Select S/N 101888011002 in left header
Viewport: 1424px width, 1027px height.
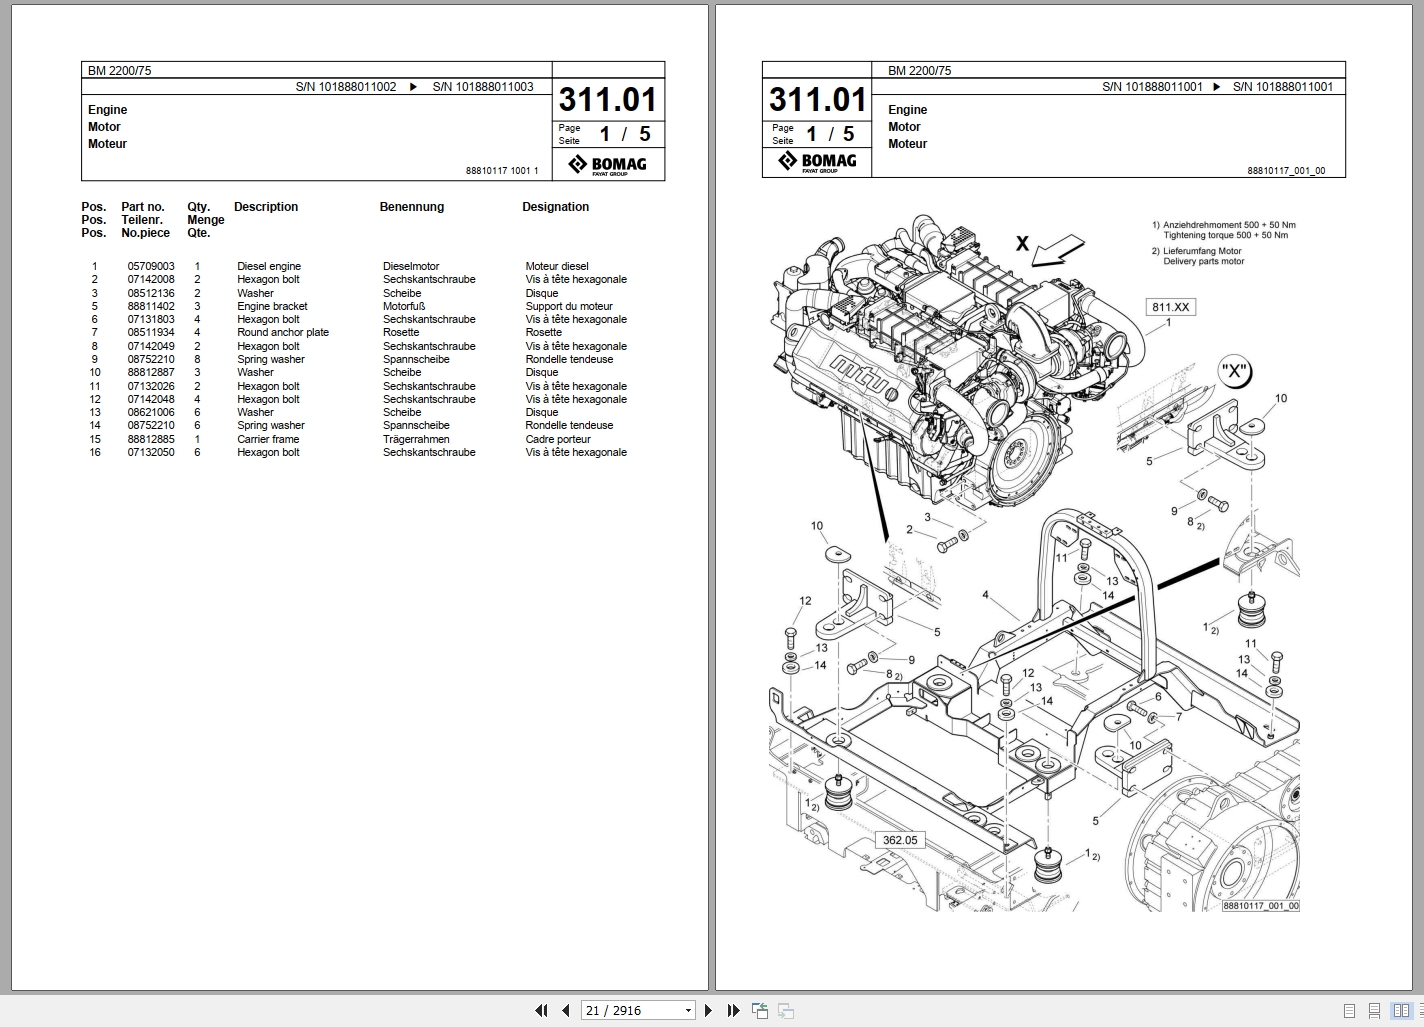tap(346, 87)
